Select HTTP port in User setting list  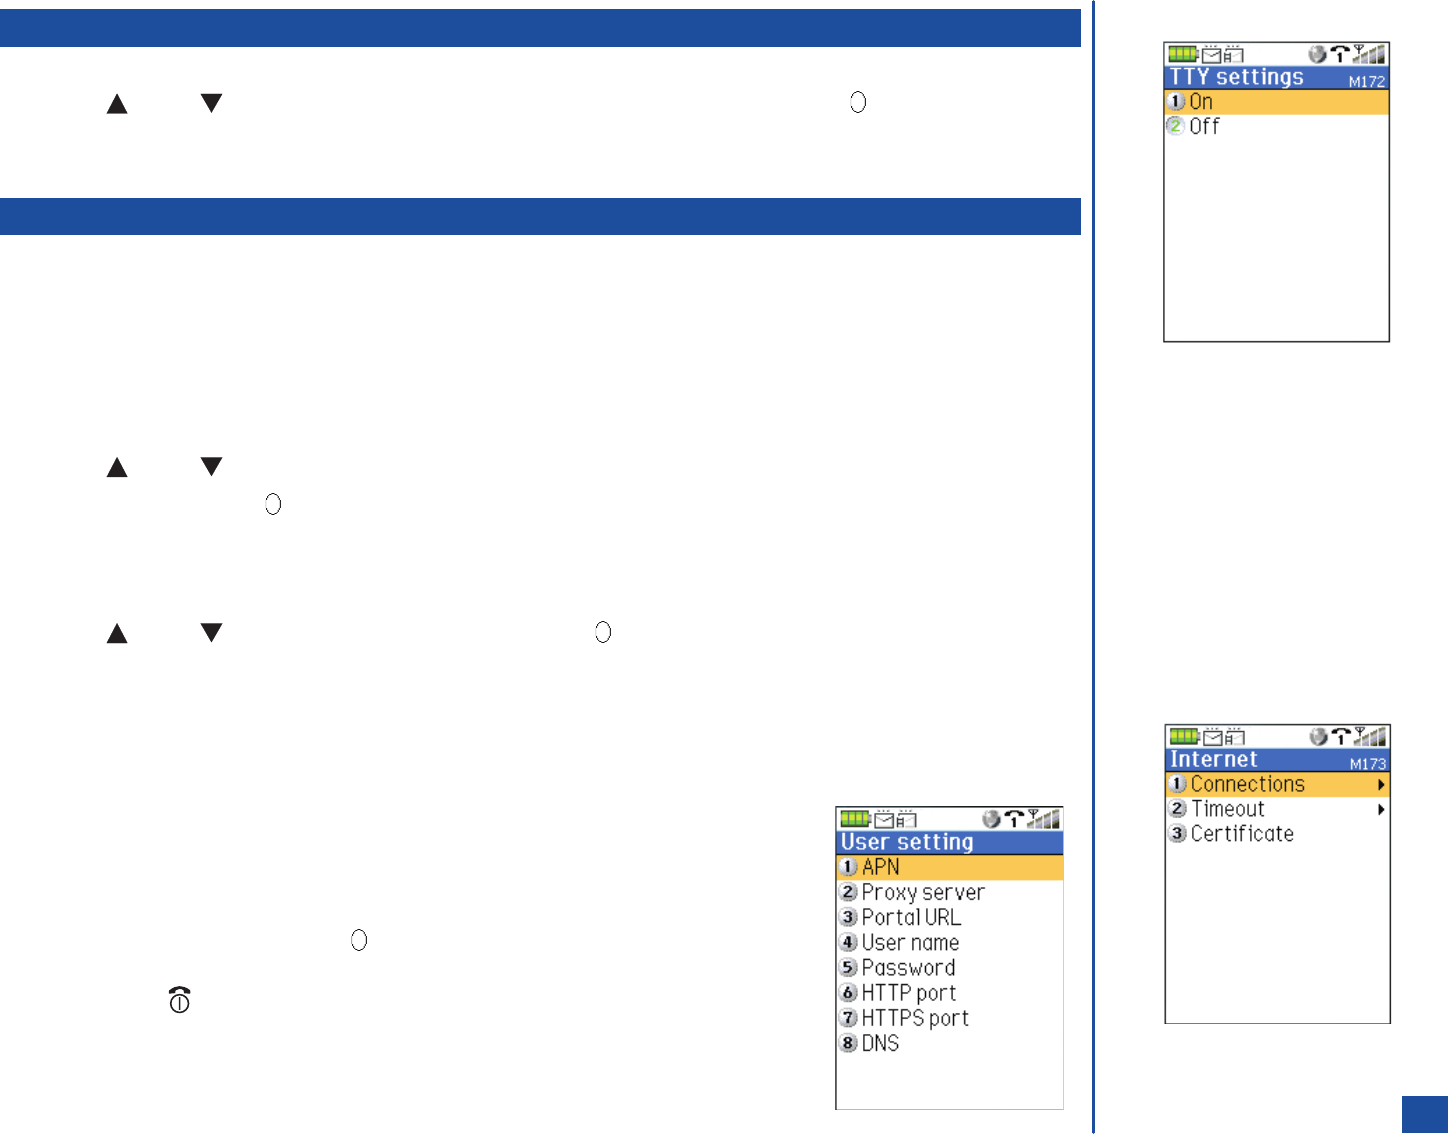click(x=950, y=993)
